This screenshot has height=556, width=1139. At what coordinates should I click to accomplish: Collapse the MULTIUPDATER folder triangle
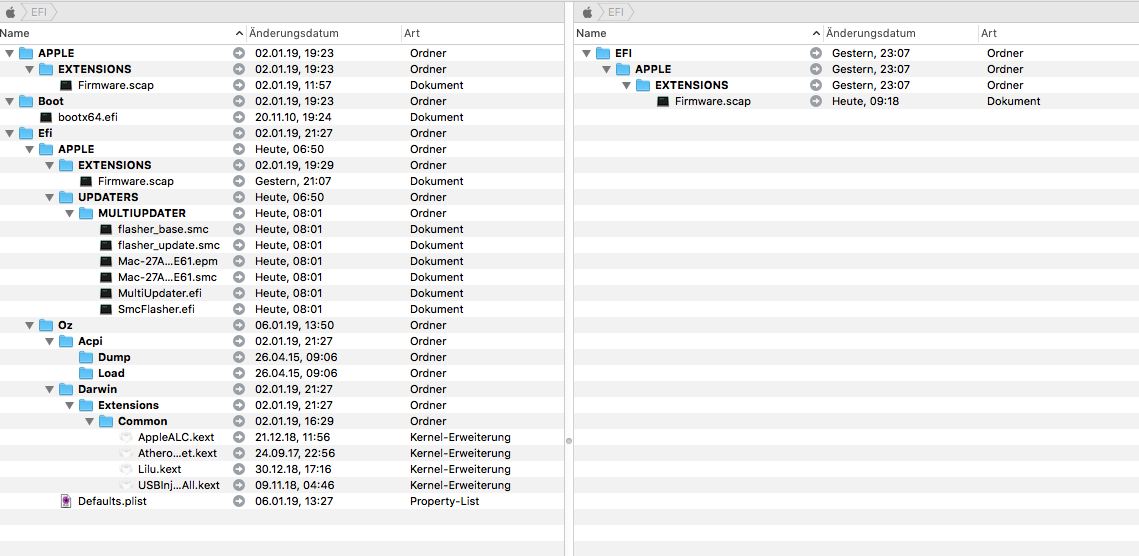(x=70, y=213)
